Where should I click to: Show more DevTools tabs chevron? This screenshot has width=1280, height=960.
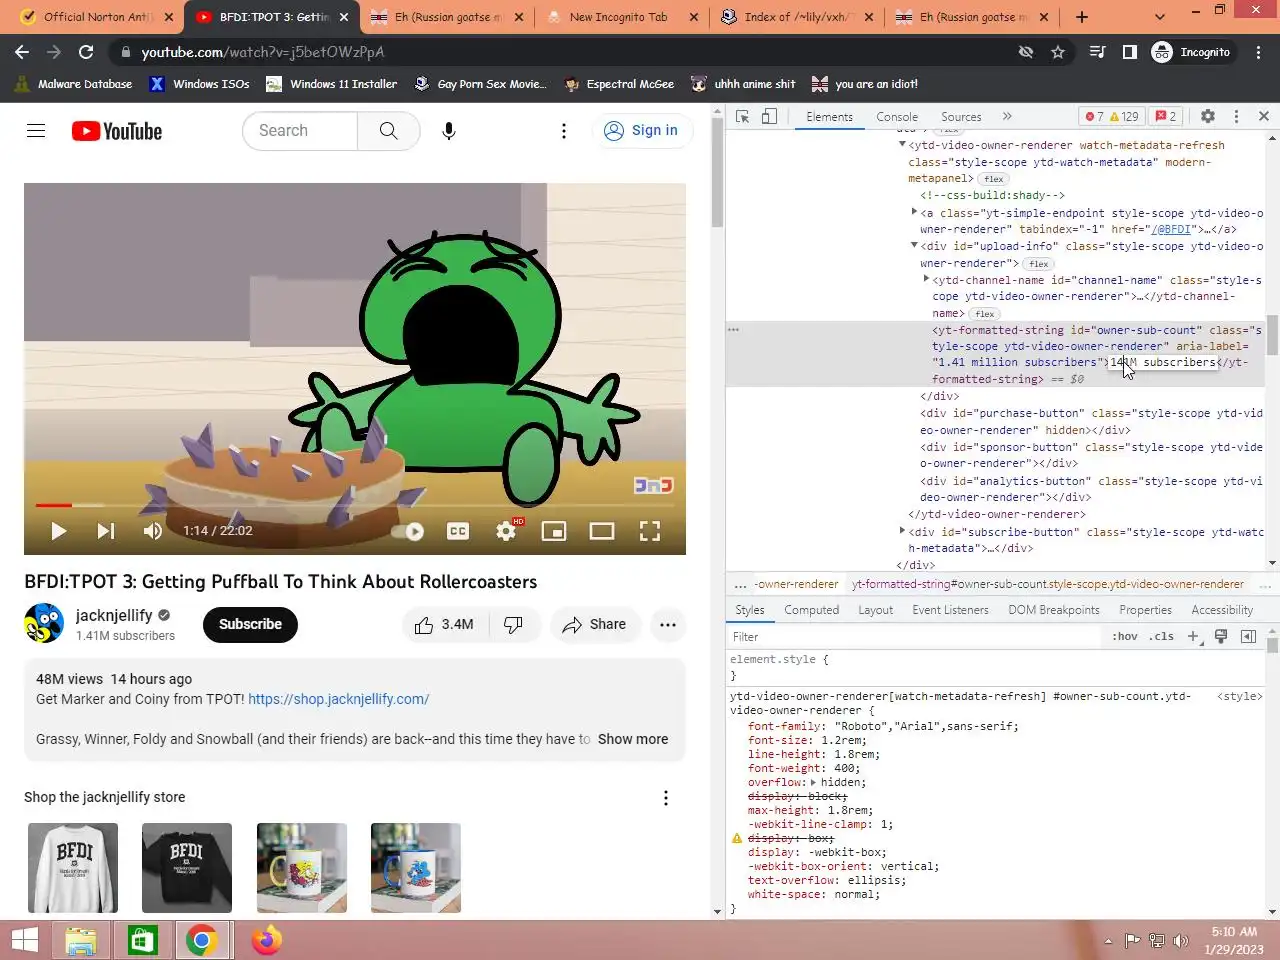click(x=1007, y=116)
